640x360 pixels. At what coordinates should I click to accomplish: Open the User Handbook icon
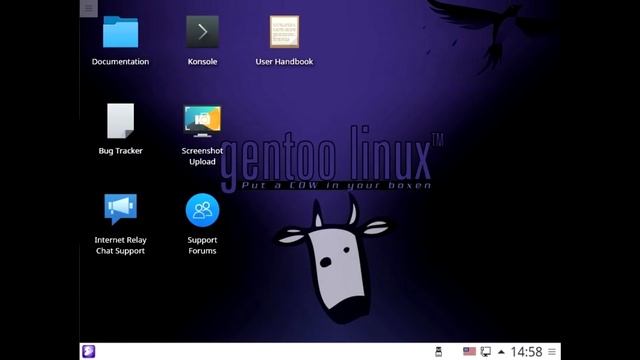point(284,32)
